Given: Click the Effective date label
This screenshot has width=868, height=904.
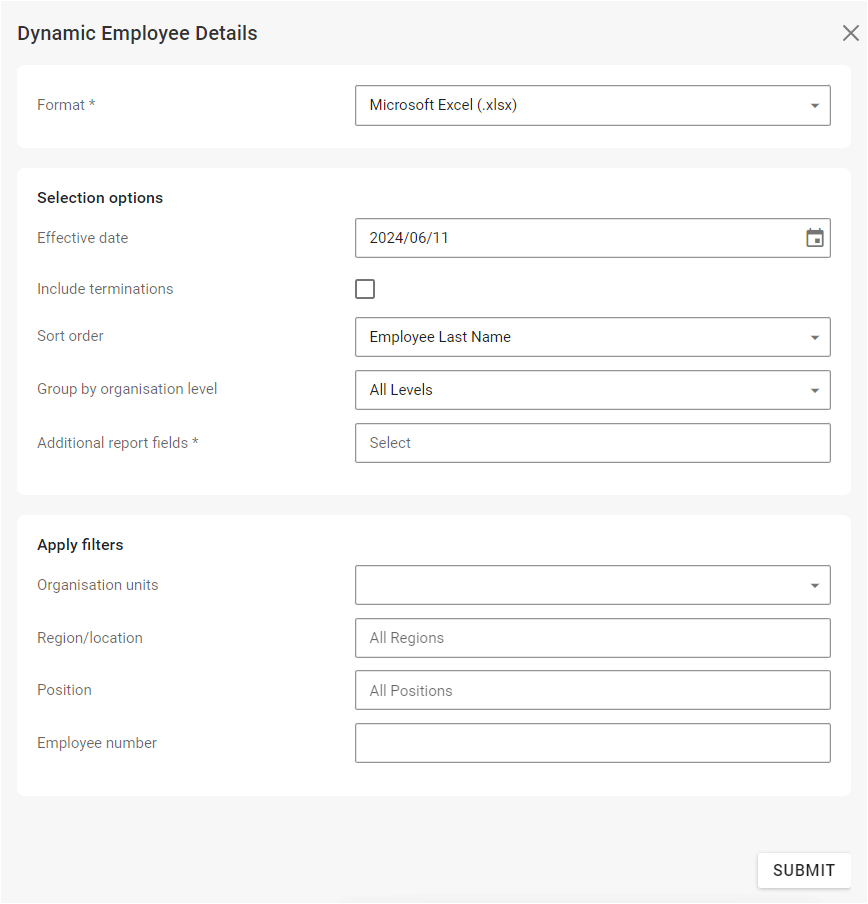Looking at the screenshot, I should click(83, 238).
